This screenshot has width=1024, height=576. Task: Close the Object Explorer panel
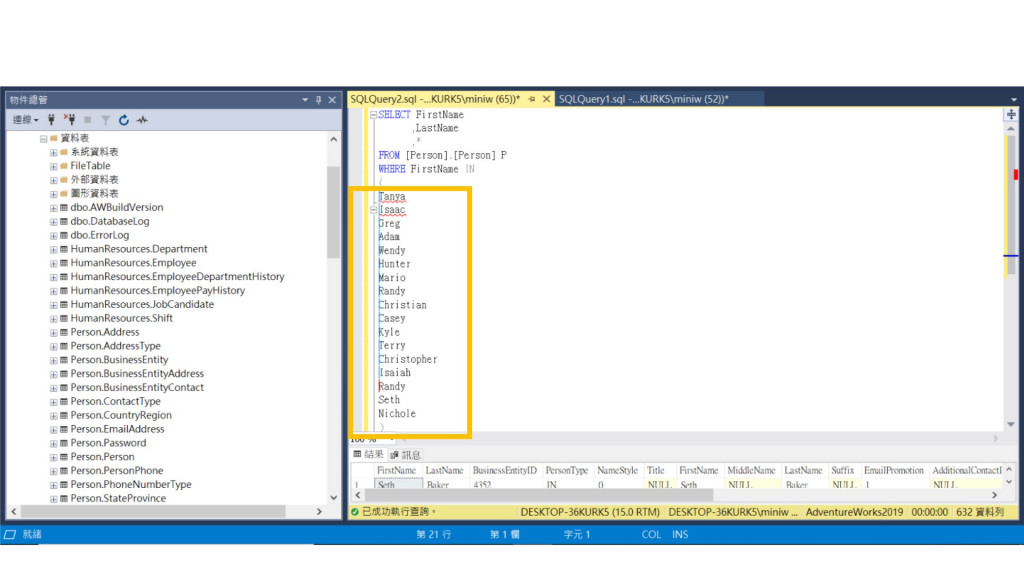pos(332,100)
